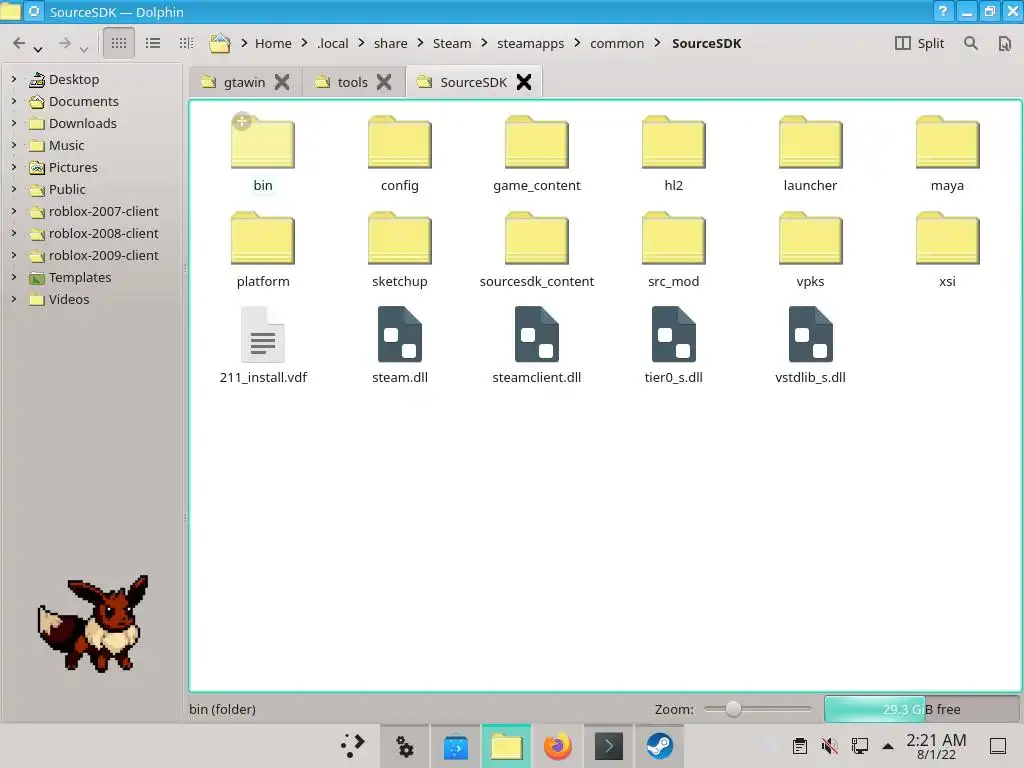
Task: Navigate to share breadcrumb
Action: click(x=391, y=43)
